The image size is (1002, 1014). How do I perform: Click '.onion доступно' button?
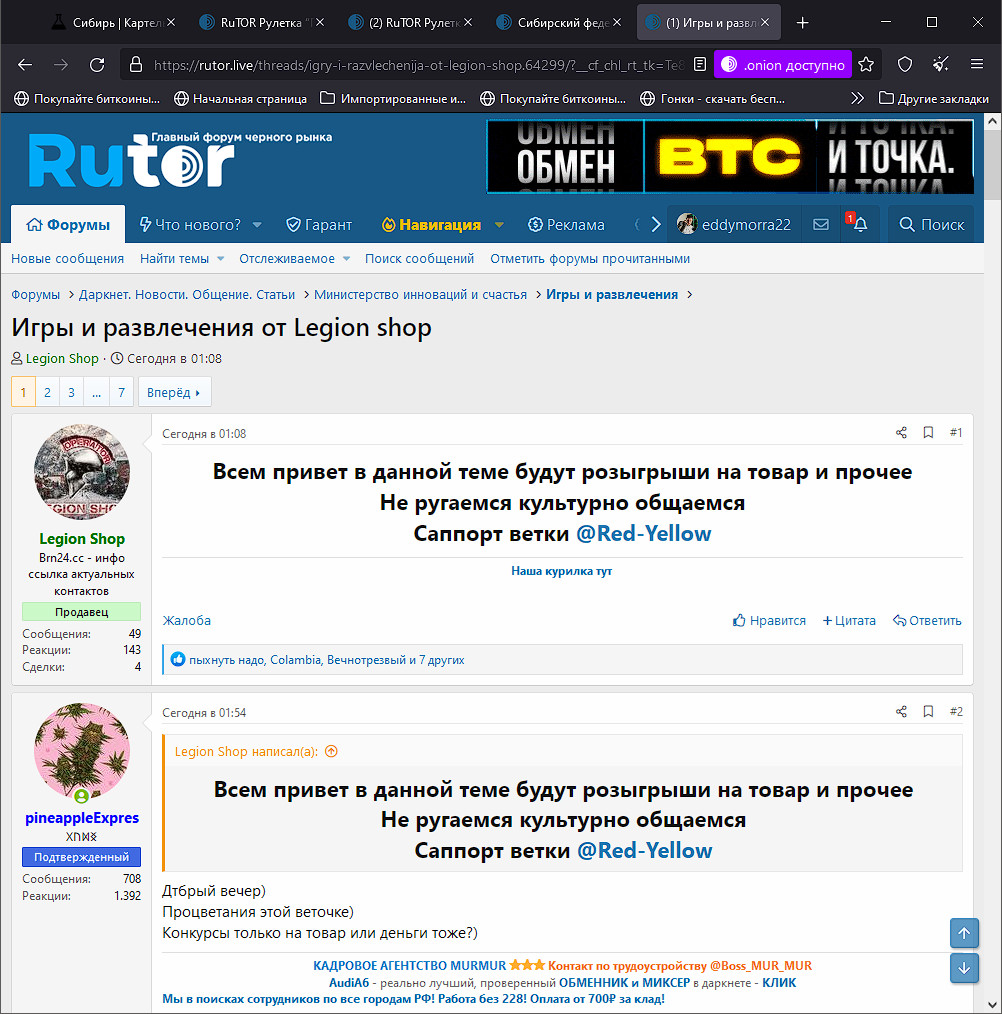click(783, 65)
